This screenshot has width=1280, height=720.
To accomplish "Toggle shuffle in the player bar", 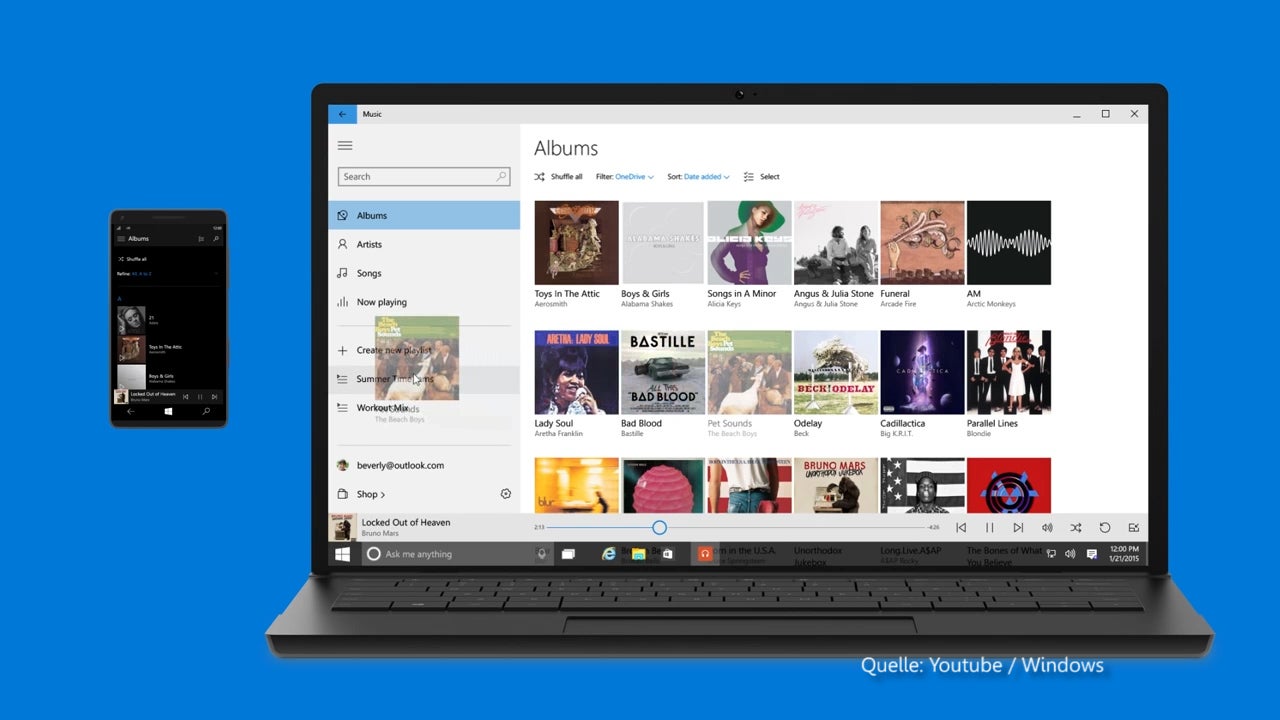I will point(1076,528).
